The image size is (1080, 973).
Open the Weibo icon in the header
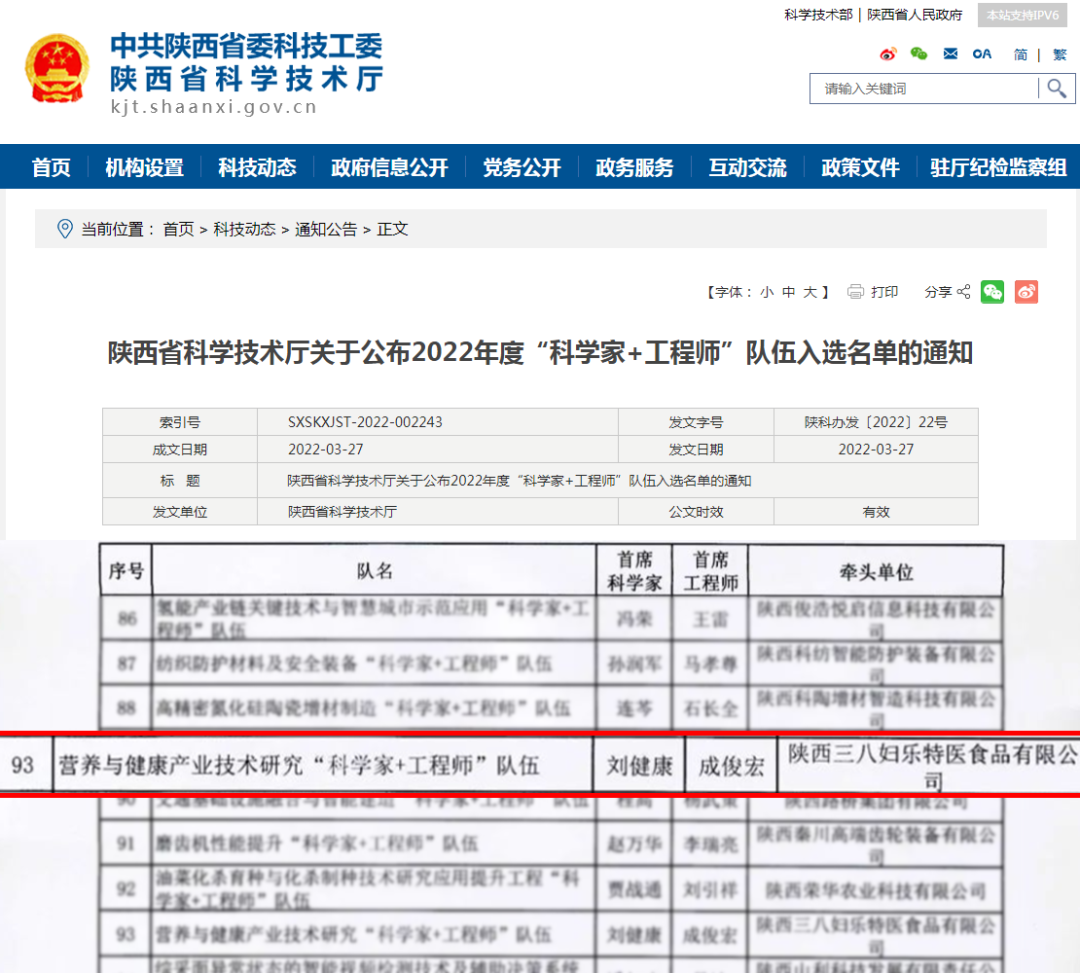888,54
